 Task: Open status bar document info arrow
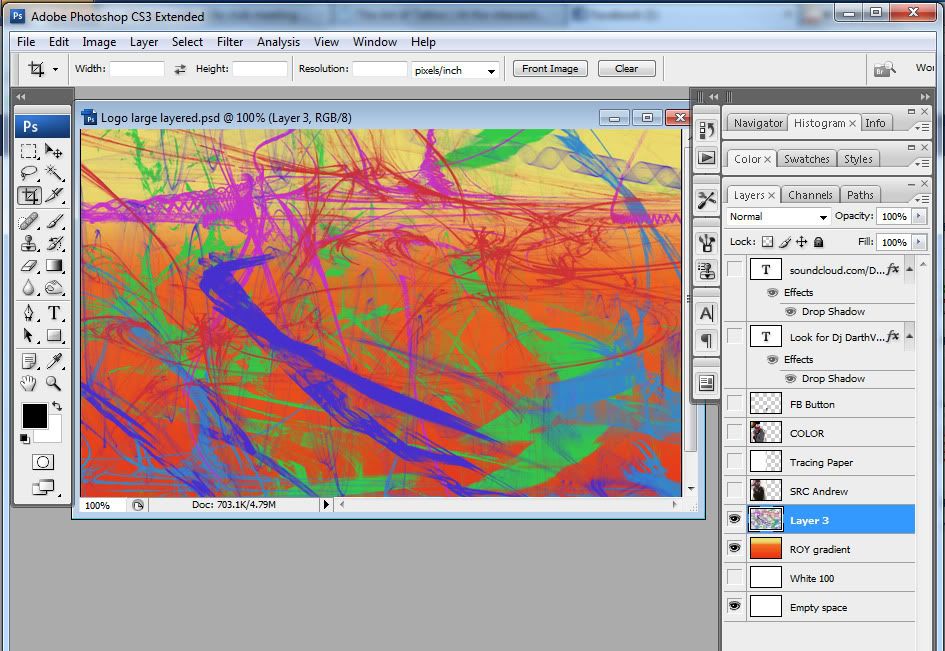click(x=326, y=505)
